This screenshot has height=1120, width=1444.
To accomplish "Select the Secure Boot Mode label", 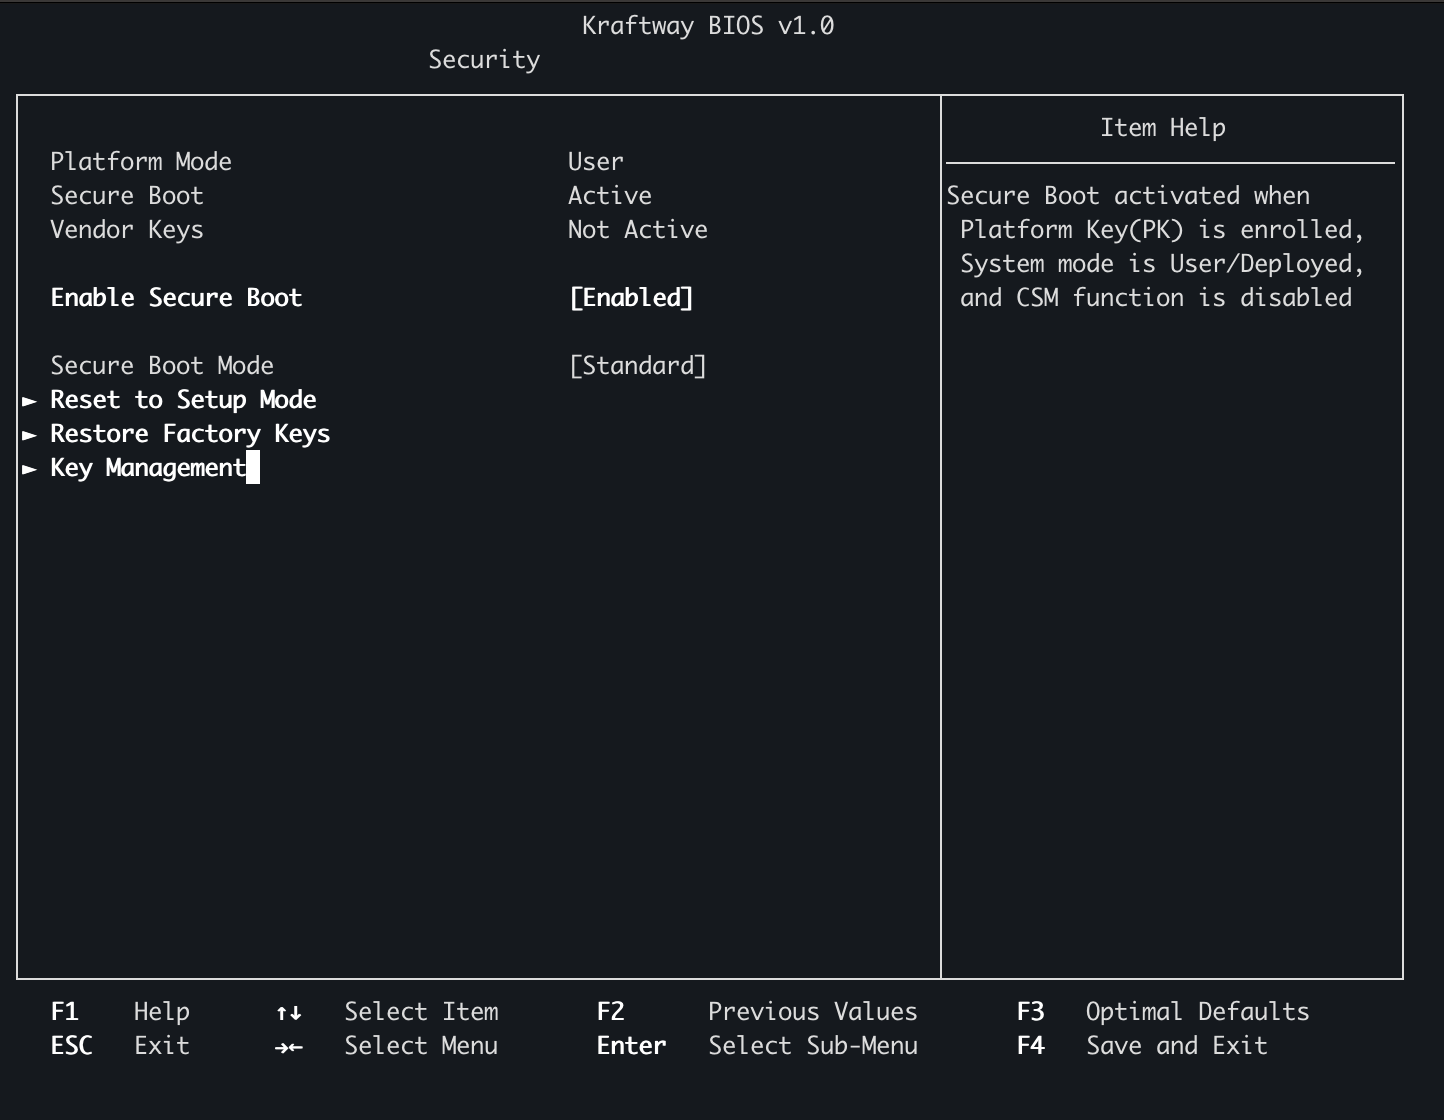I will [162, 366].
